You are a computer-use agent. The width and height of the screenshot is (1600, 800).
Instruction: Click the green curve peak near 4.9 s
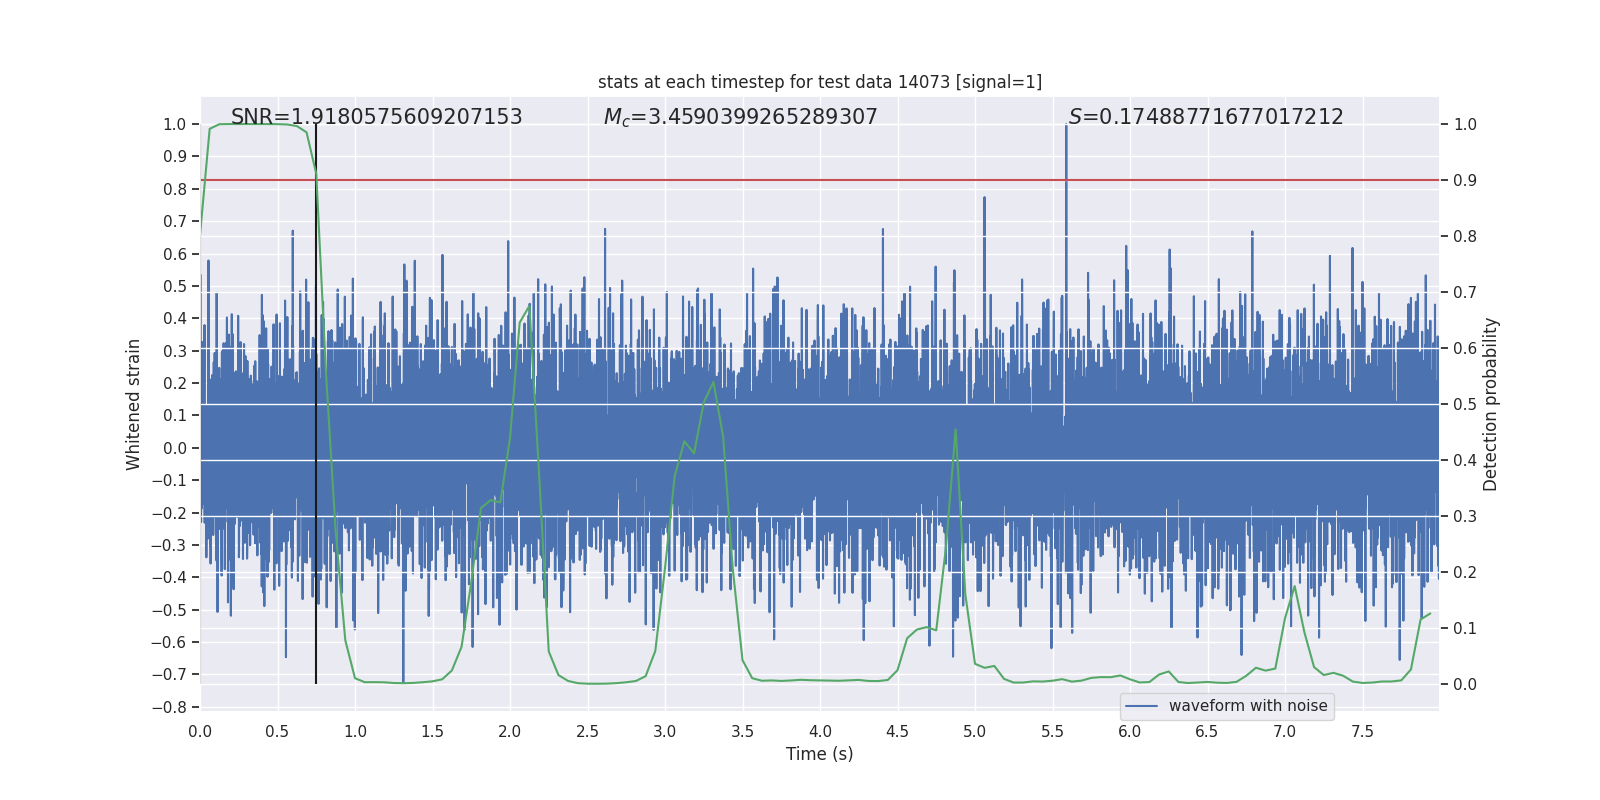pos(955,430)
